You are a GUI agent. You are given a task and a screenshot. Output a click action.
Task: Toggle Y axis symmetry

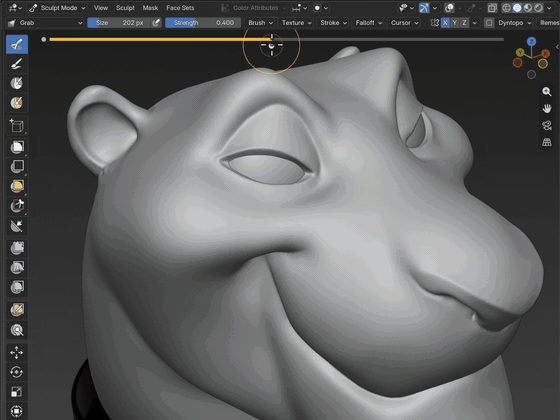click(455, 23)
